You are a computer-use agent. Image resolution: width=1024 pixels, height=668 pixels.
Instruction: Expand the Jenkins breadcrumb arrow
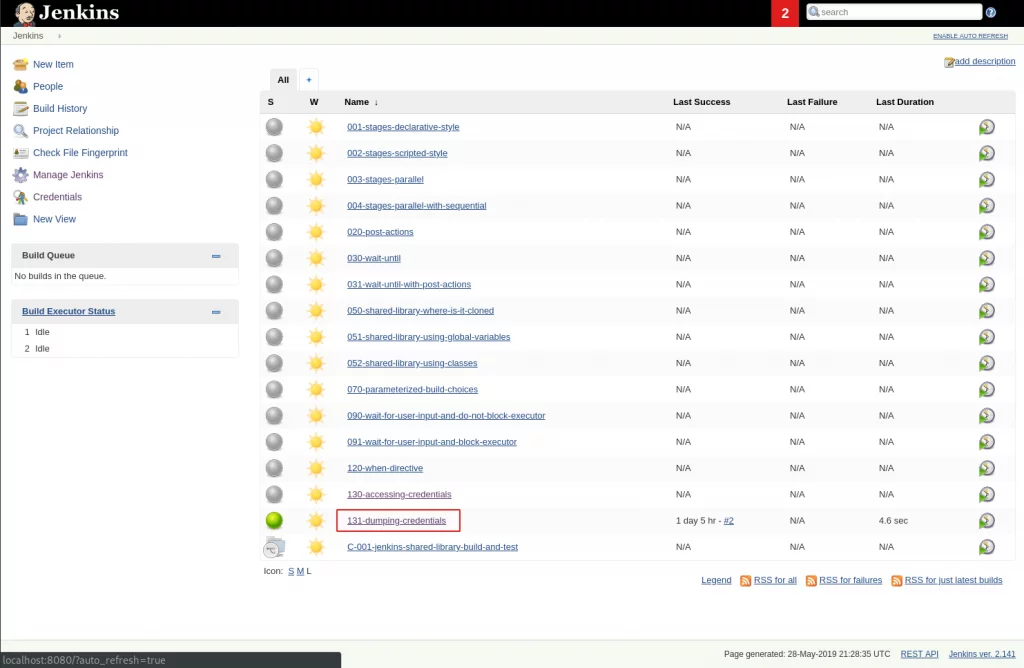point(59,36)
